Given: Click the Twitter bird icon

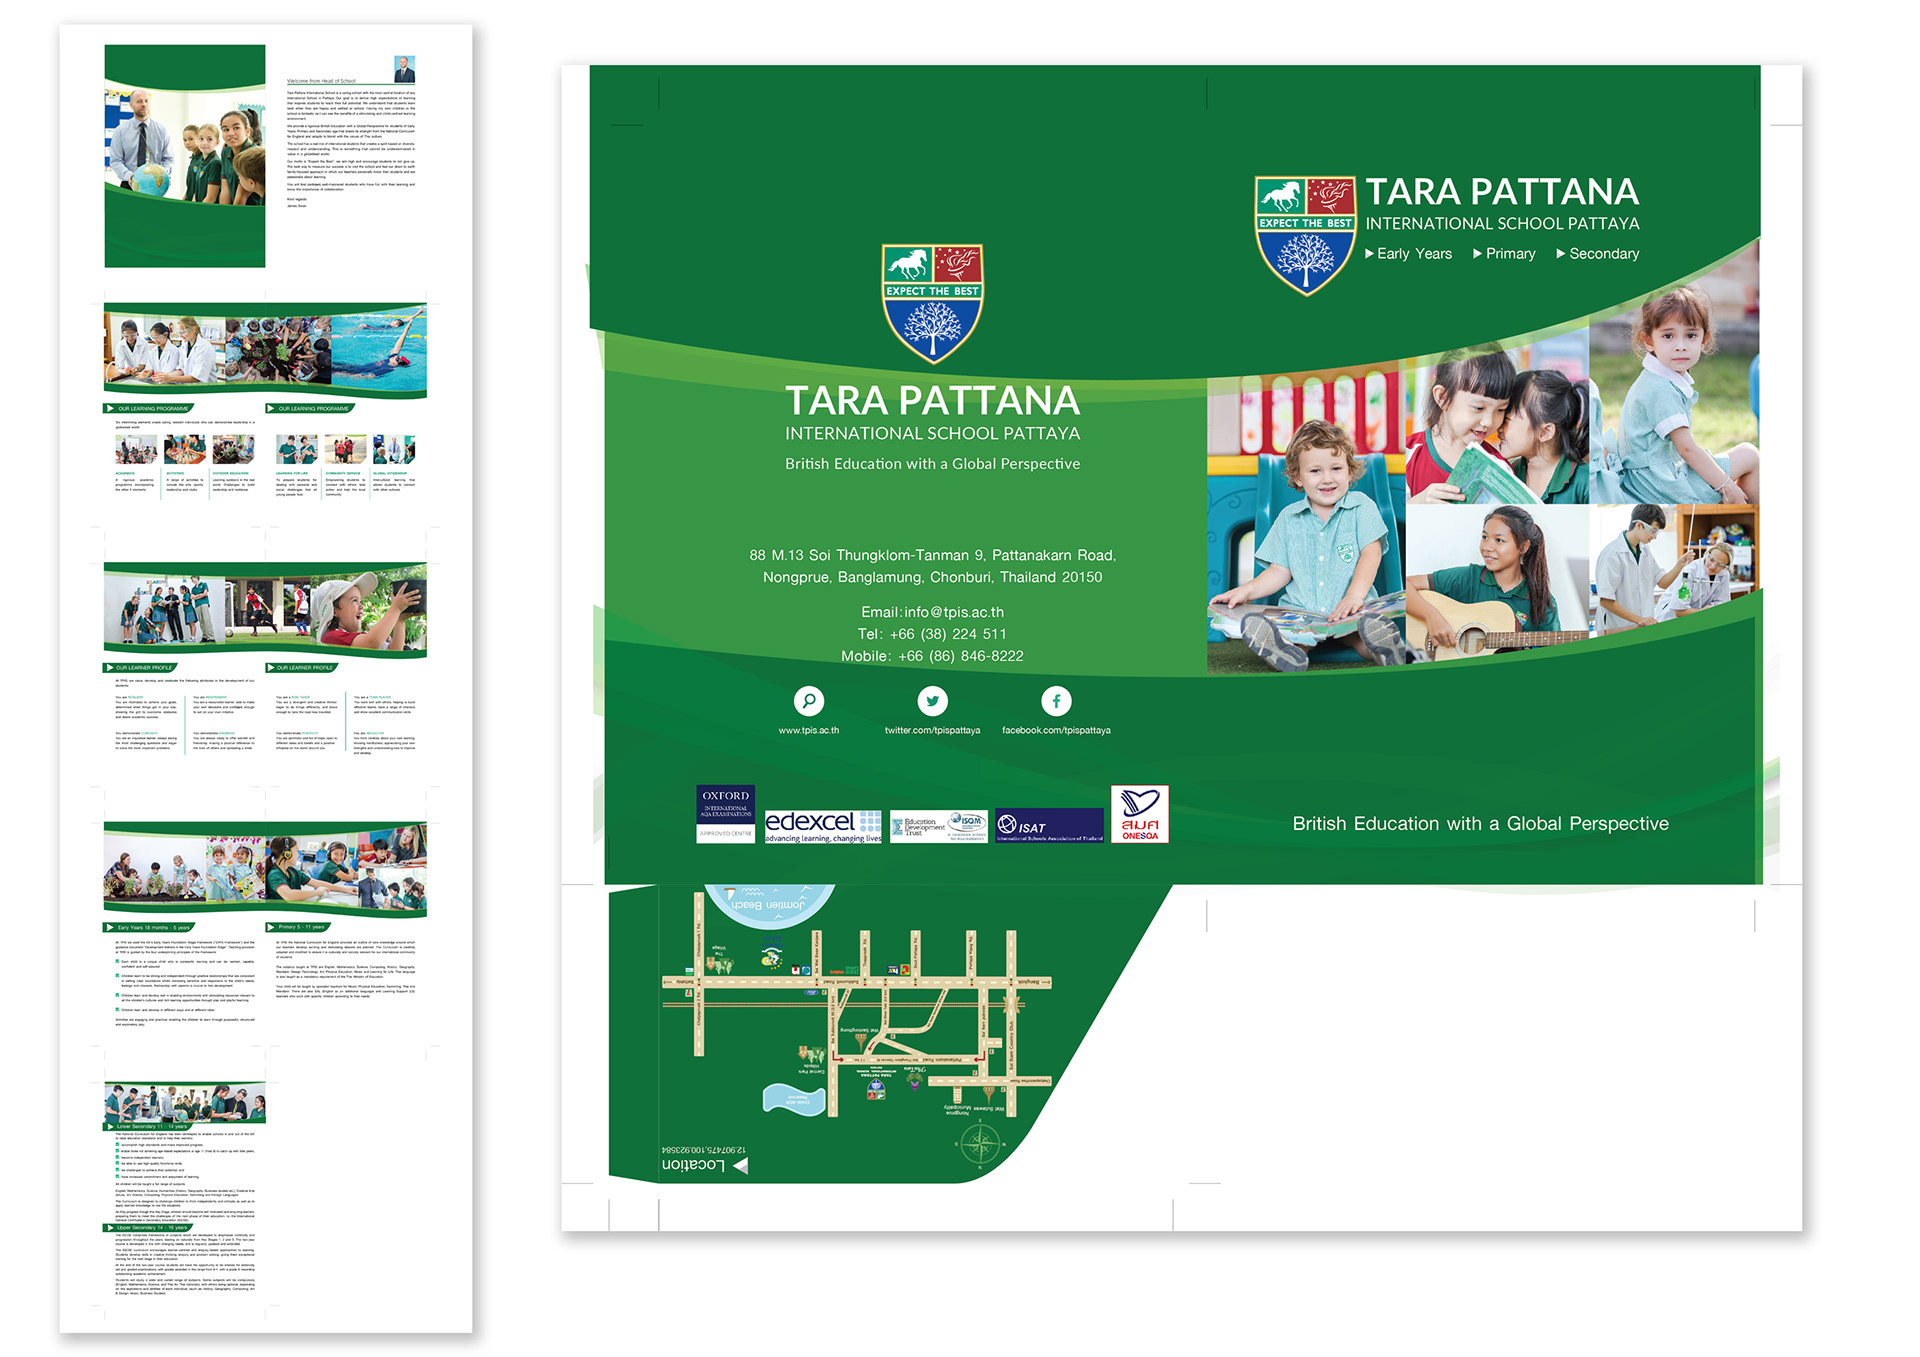Looking at the screenshot, I should (x=932, y=700).
